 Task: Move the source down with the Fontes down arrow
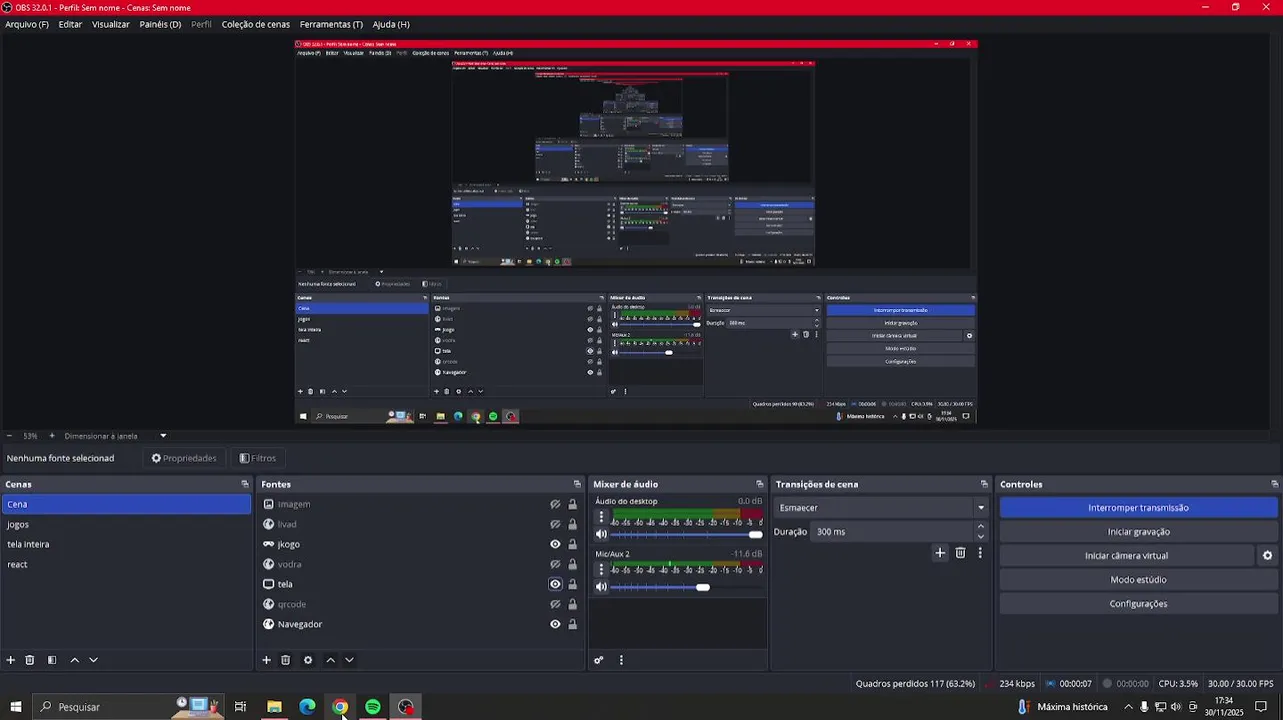pos(349,660)
